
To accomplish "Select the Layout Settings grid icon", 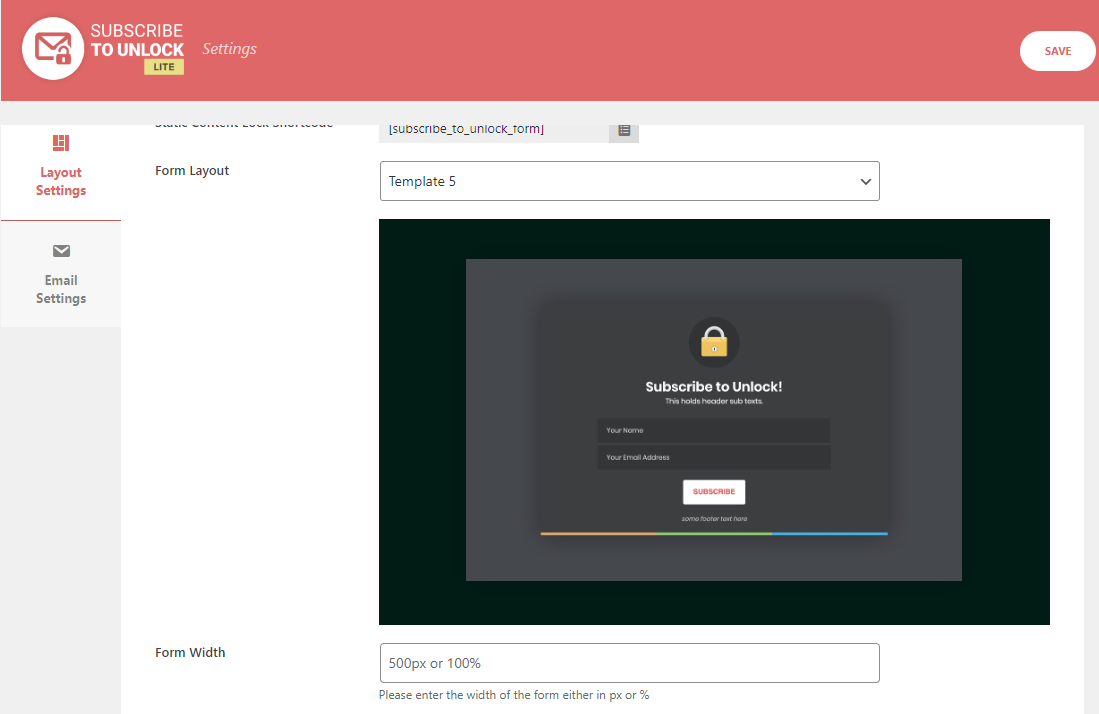I will (x=61, y=143).
